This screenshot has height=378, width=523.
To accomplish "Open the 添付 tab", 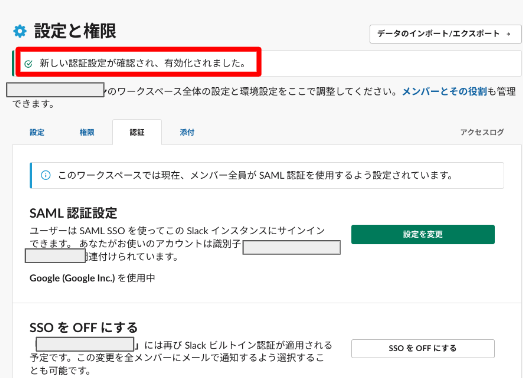I will click(x=187, y=132).
